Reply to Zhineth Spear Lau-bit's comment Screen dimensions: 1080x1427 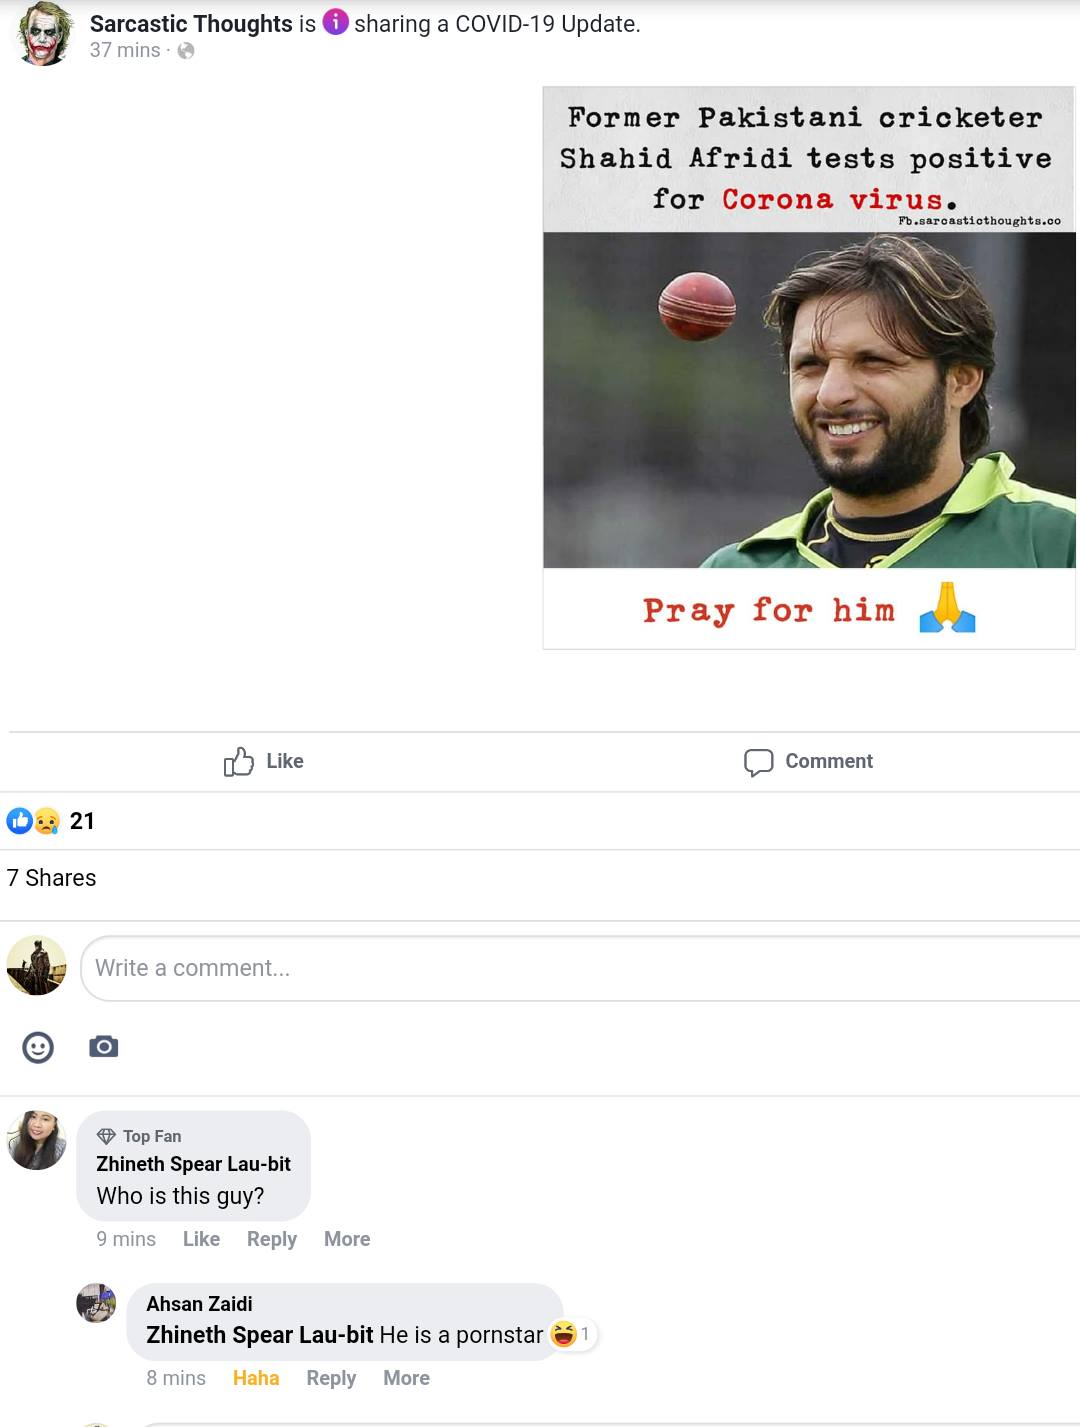tap(272, 1239)
